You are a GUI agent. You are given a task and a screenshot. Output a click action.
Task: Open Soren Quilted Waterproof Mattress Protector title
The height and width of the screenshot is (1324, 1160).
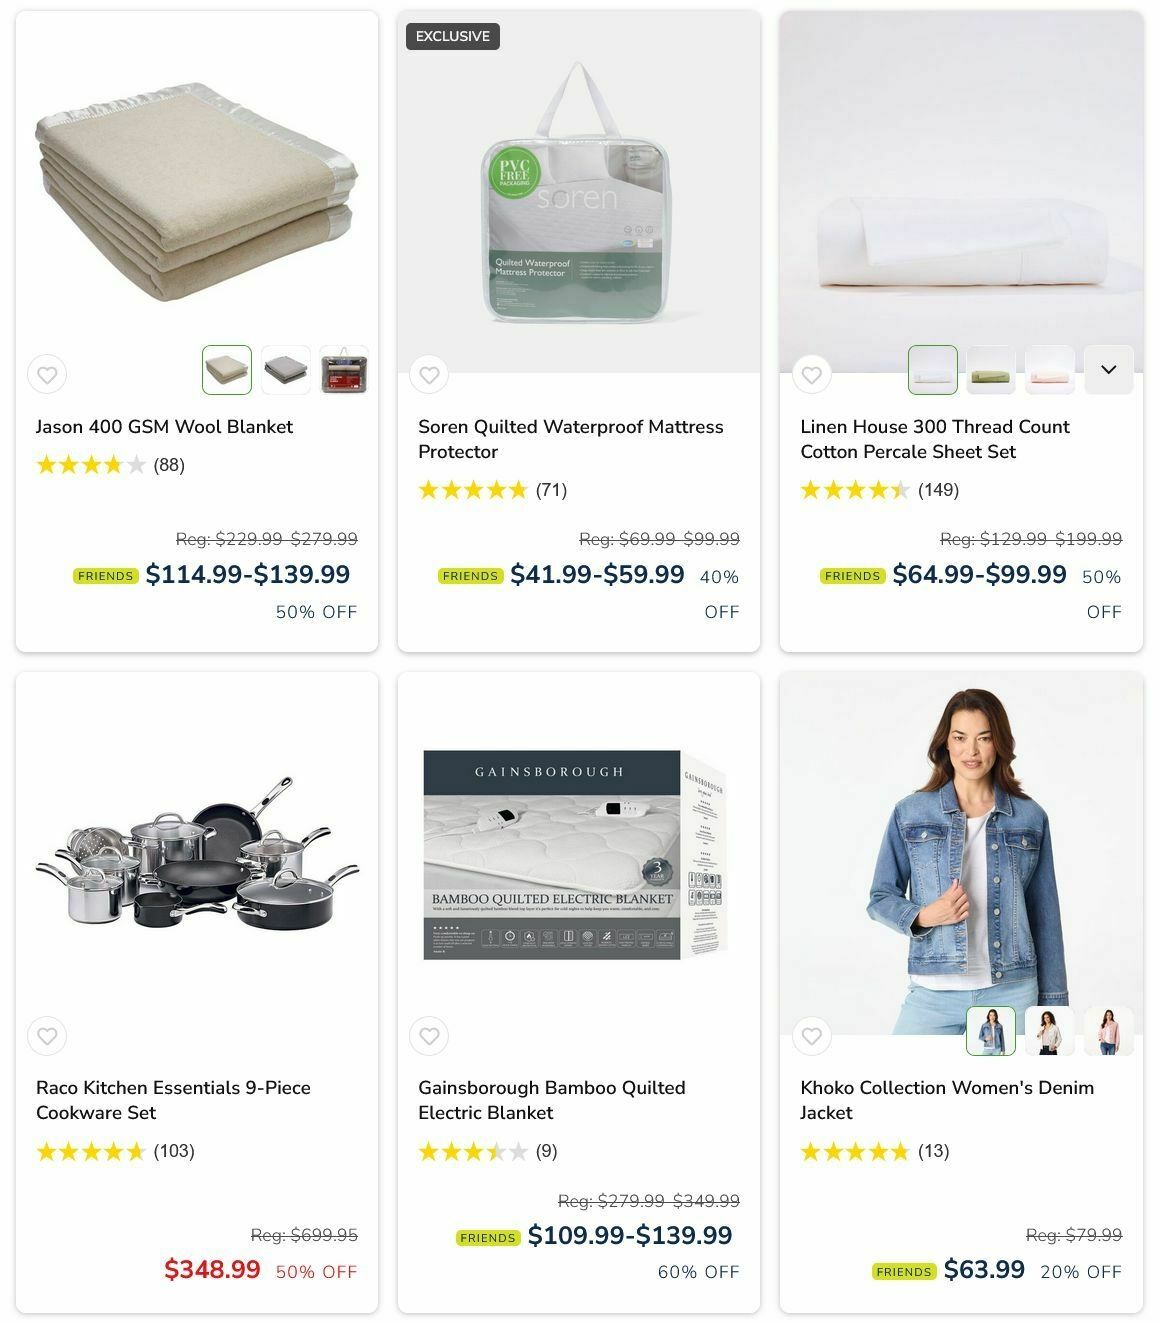(x=571, y=439)
